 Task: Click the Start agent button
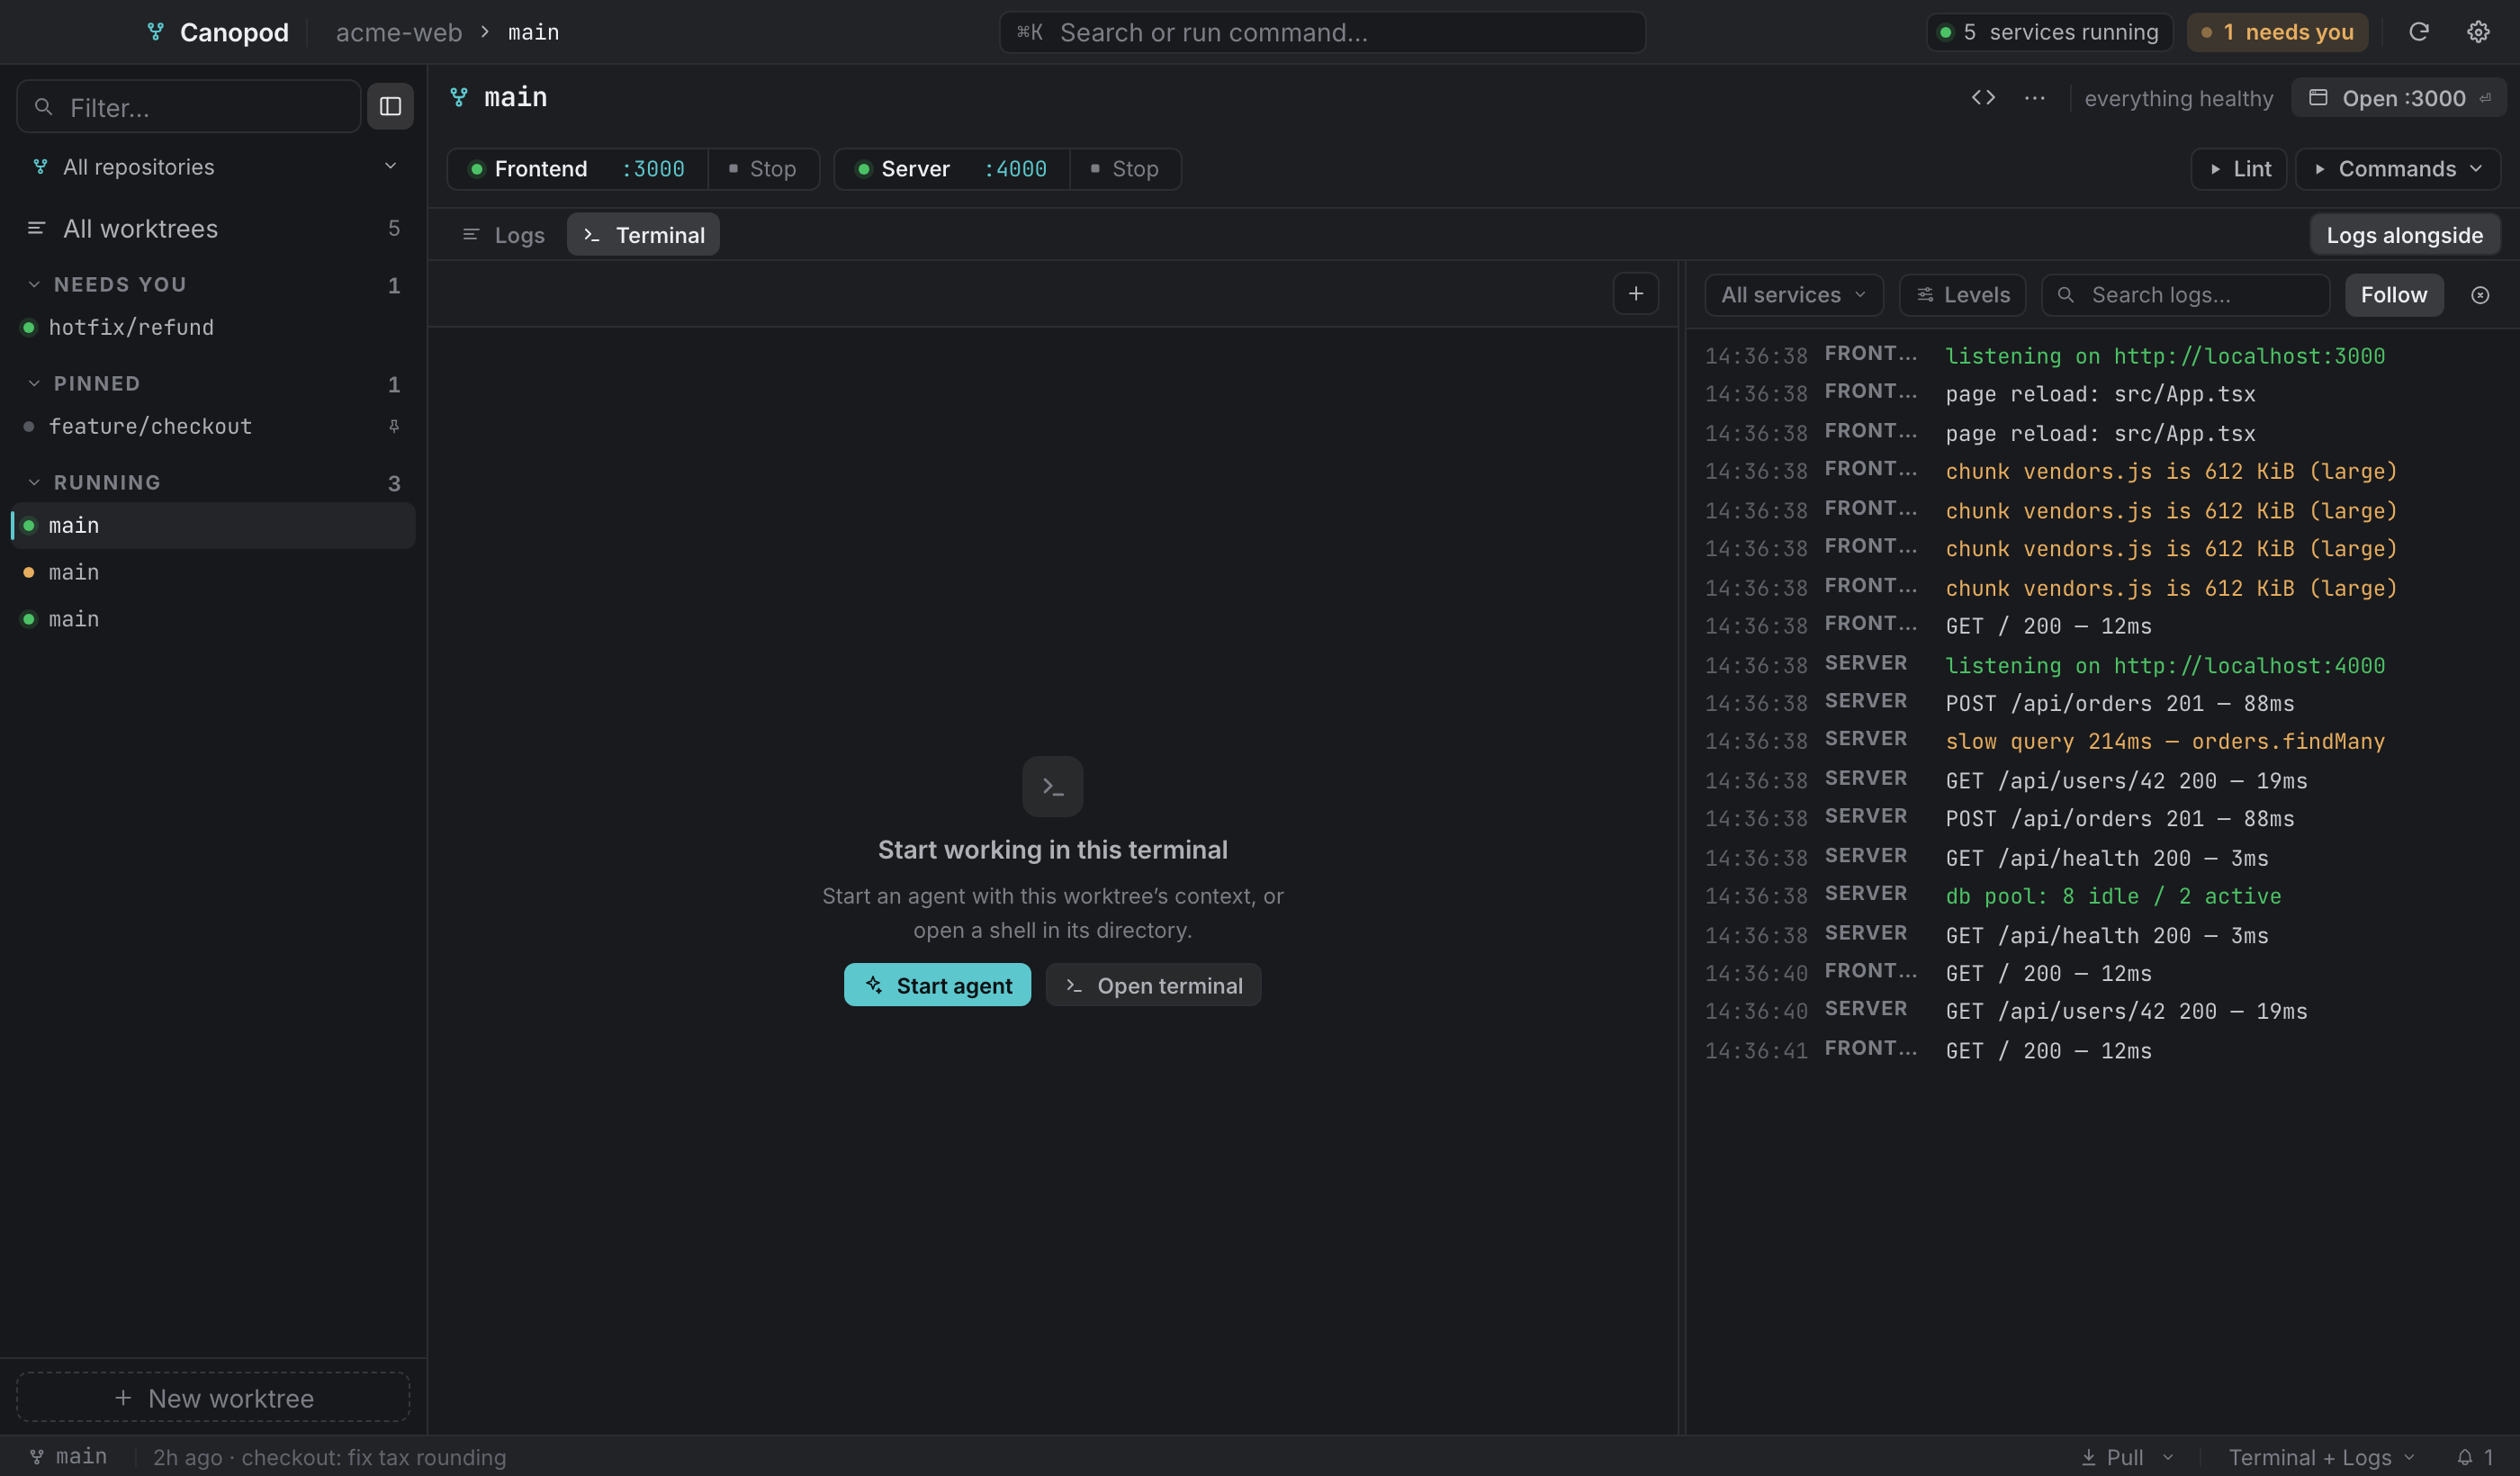[937, 985]
